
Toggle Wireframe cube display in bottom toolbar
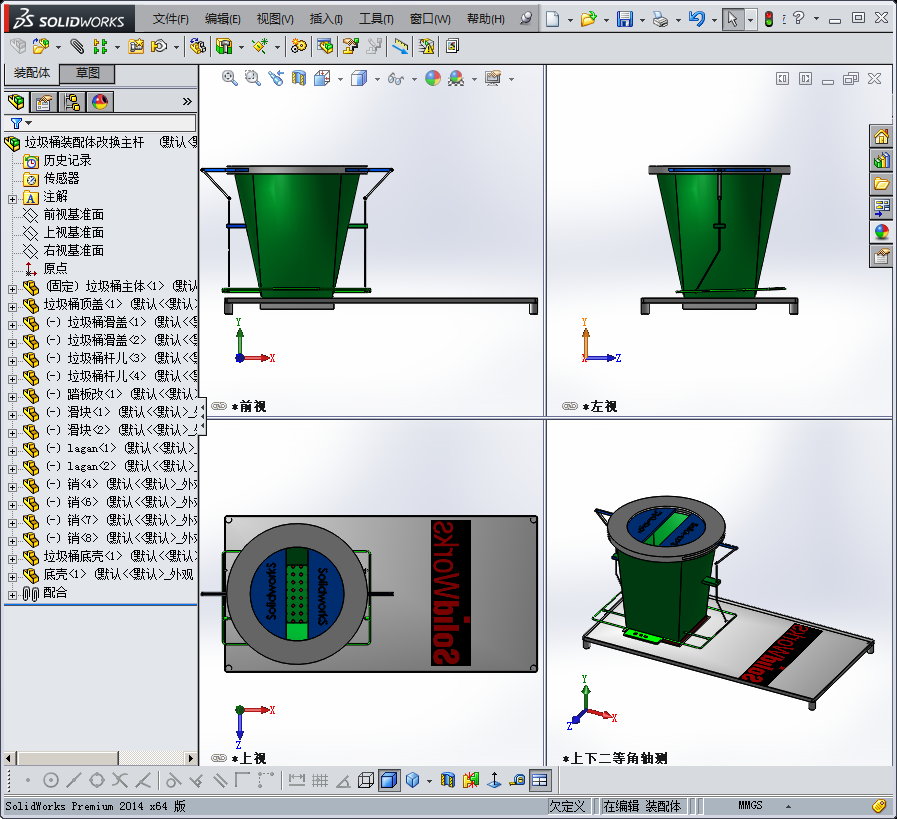pyautogui.click(x=366, y=780)
